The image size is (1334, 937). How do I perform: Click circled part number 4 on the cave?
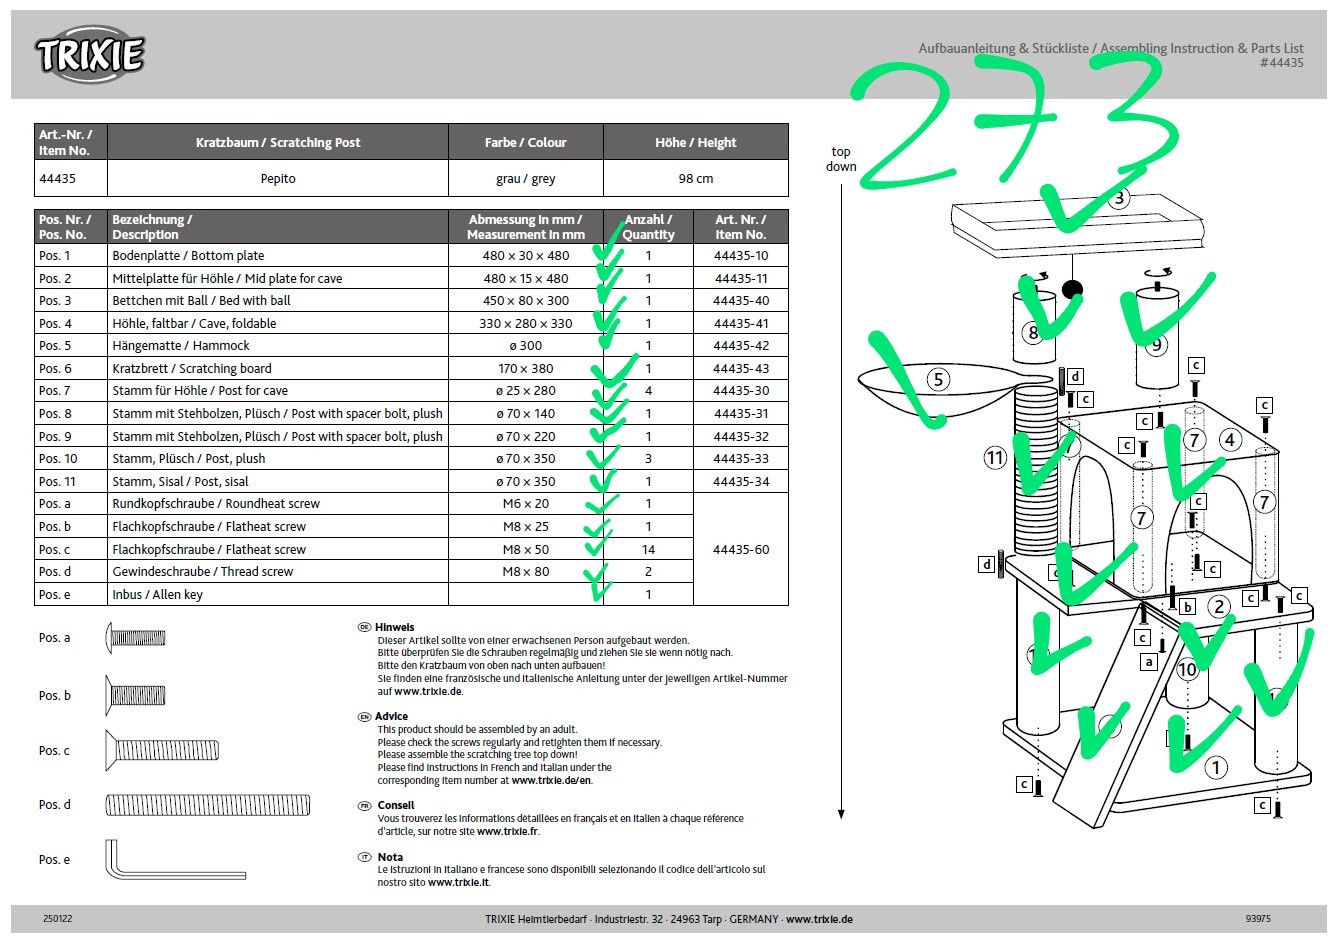tap(1230, 438)
